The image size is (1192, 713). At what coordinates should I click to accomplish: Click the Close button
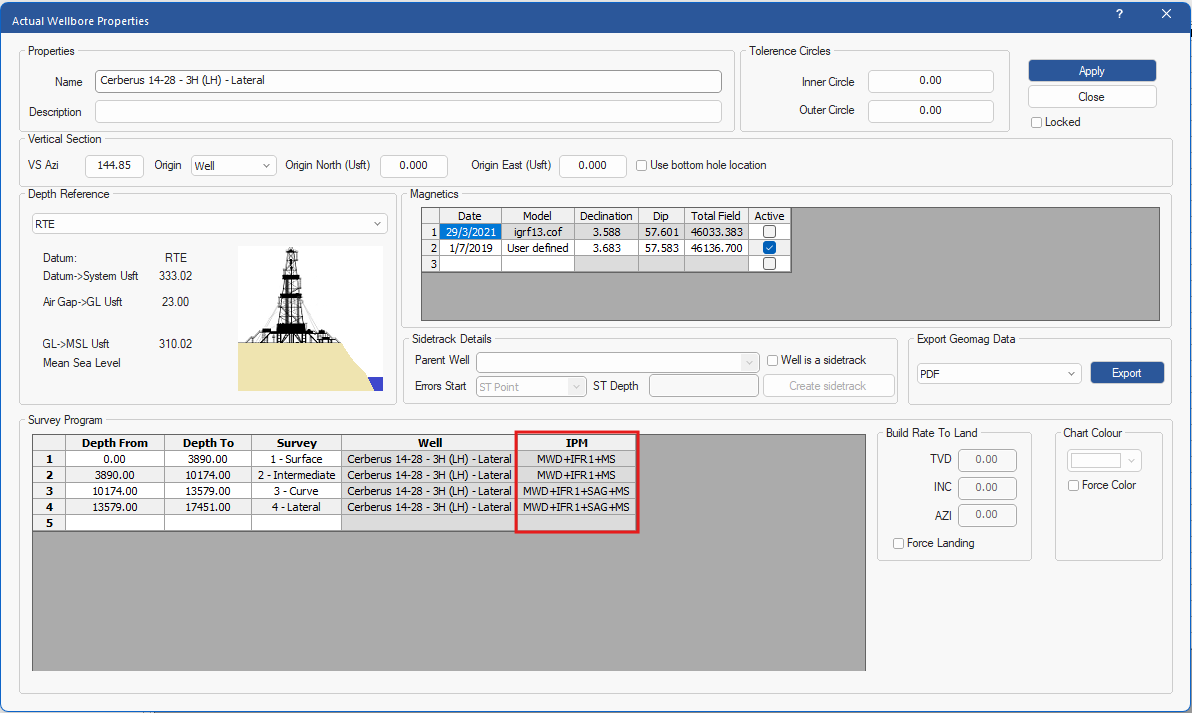(1091, 97)
